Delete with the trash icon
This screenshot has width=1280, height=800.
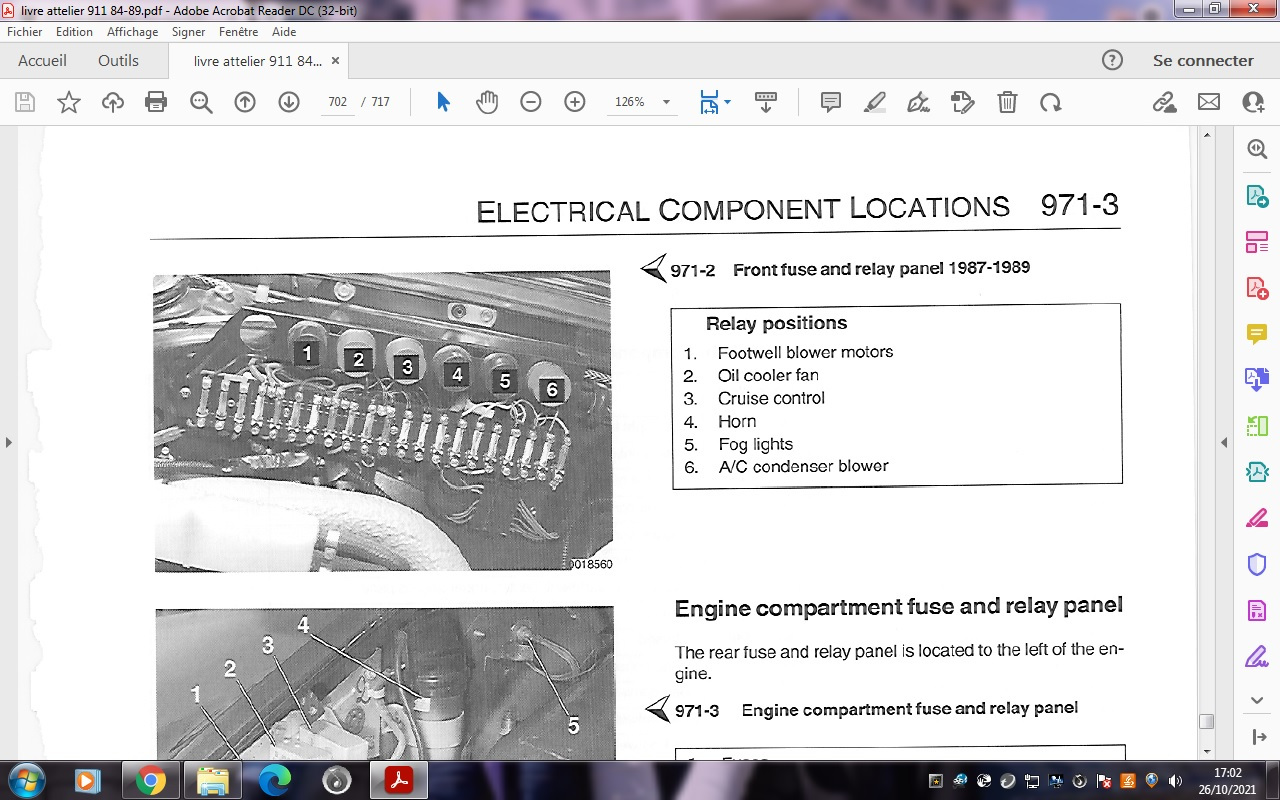[x=1007, y=102]
